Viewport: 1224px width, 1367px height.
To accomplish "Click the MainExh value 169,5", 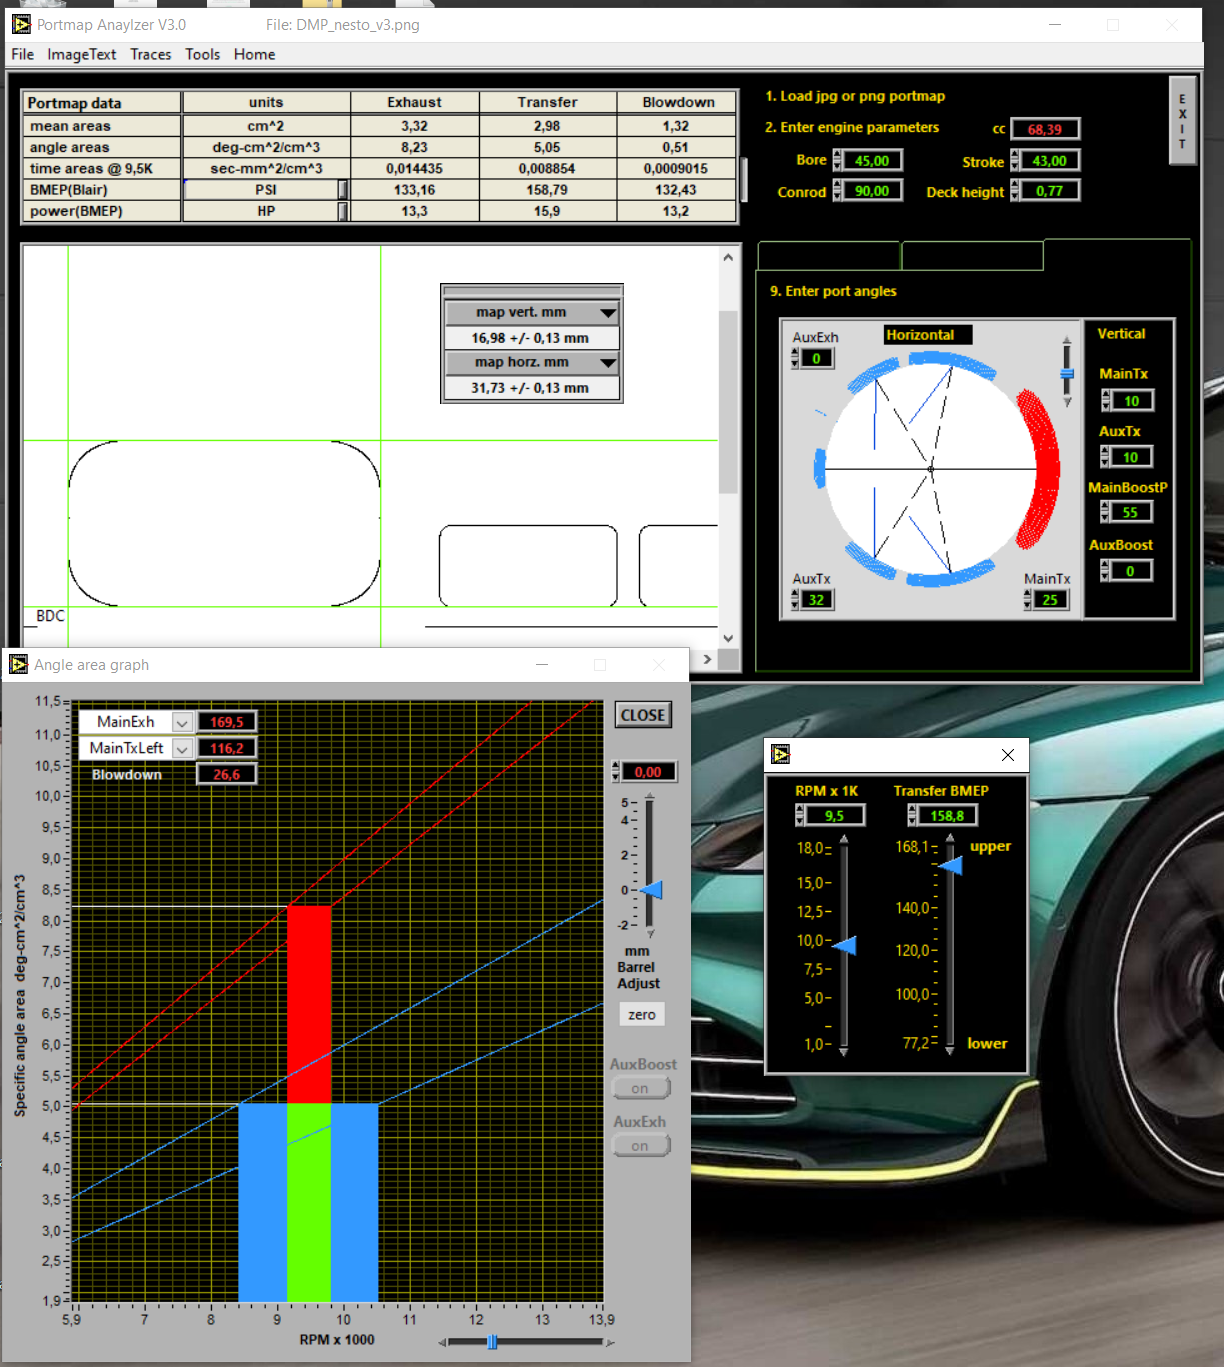I will (227, 722).
